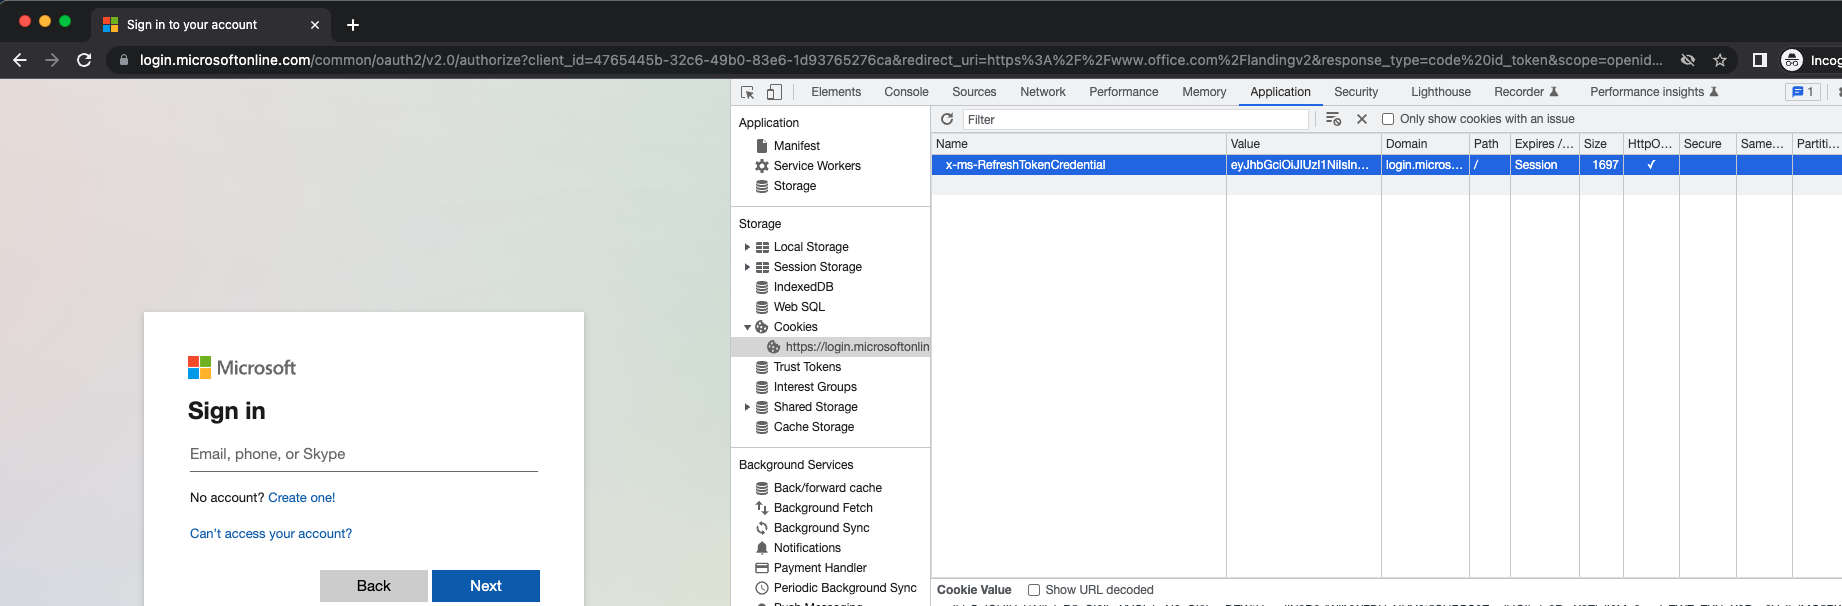Viewport: 1842px width, 606px height.
Task: Select IndexedDB in the Storage tree
Action: (x=803, y=287)
